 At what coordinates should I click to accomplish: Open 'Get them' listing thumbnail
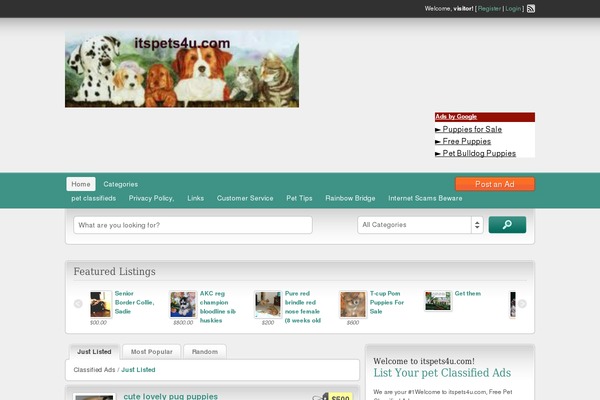pyautogui.click(x=438, y=301)
